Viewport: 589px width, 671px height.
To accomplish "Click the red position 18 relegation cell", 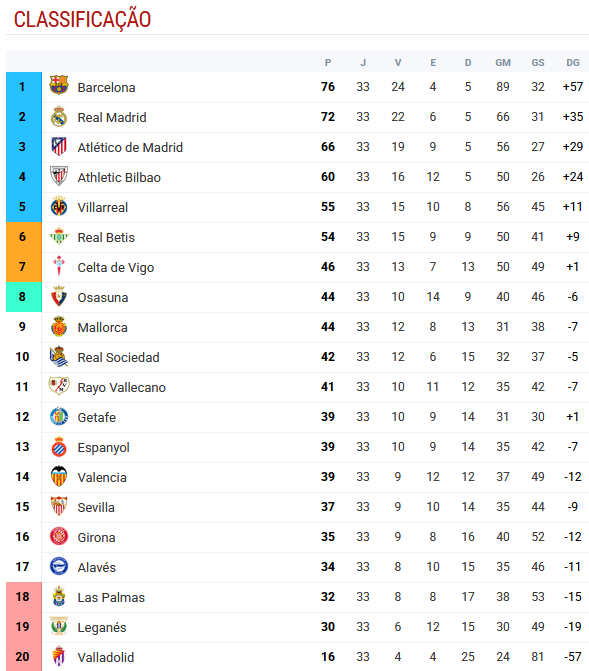I will 24,597.
